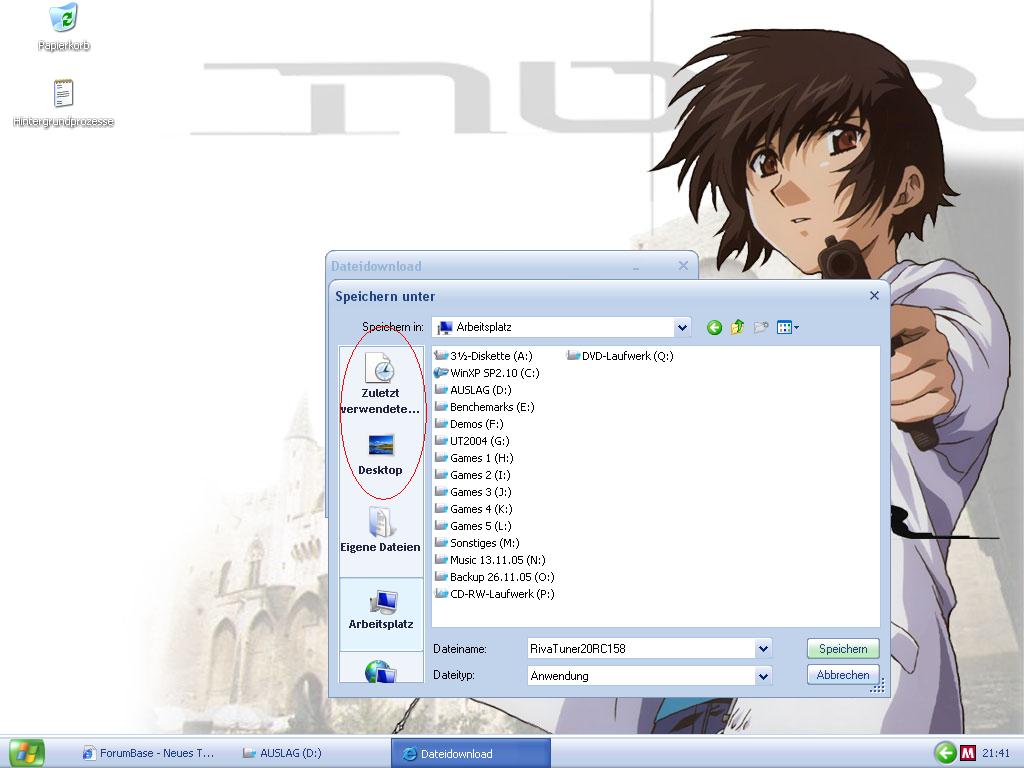Close the Speichern unter dialog

874,296
